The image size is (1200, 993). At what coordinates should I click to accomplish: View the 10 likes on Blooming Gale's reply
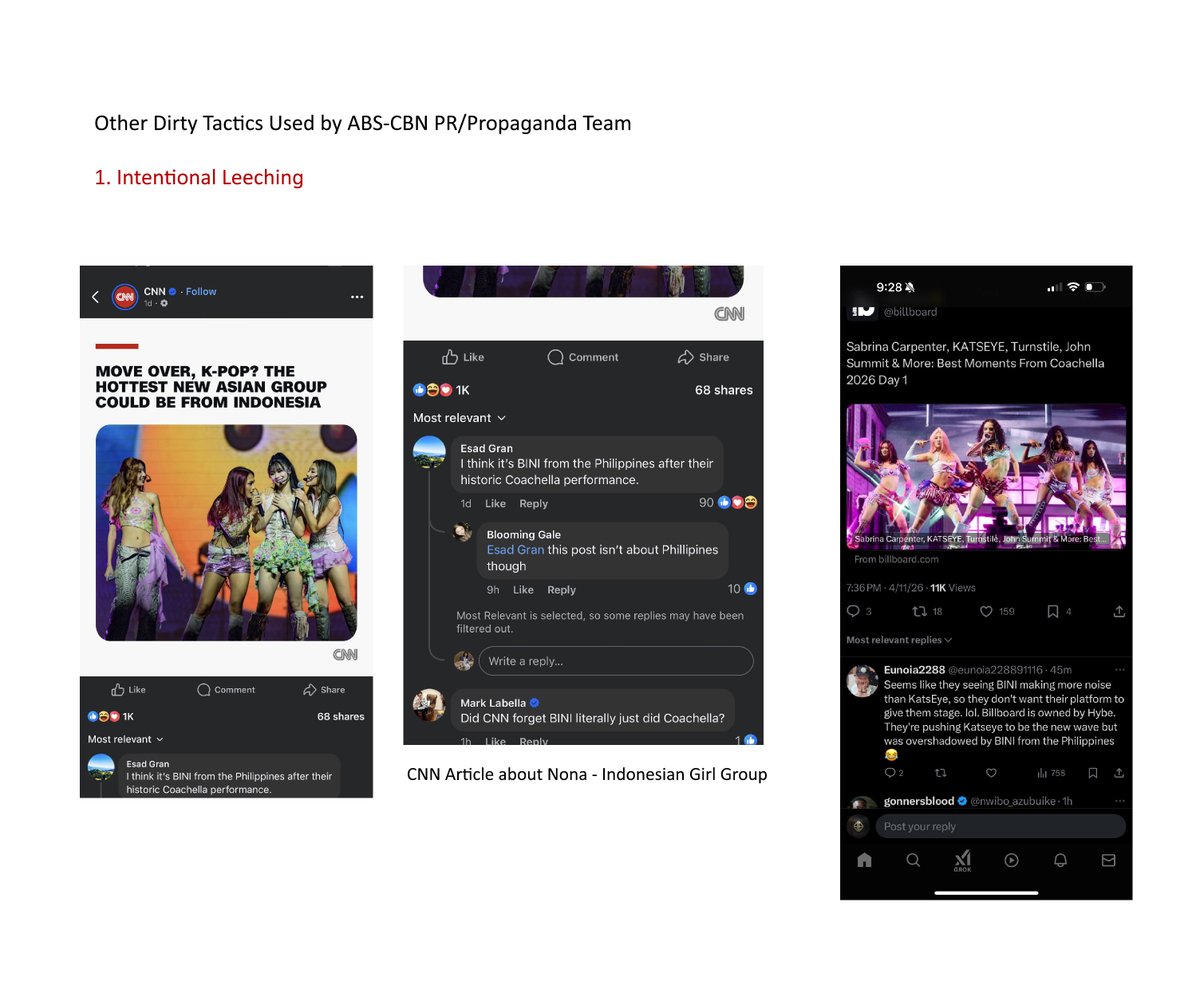tap(742, 589)
